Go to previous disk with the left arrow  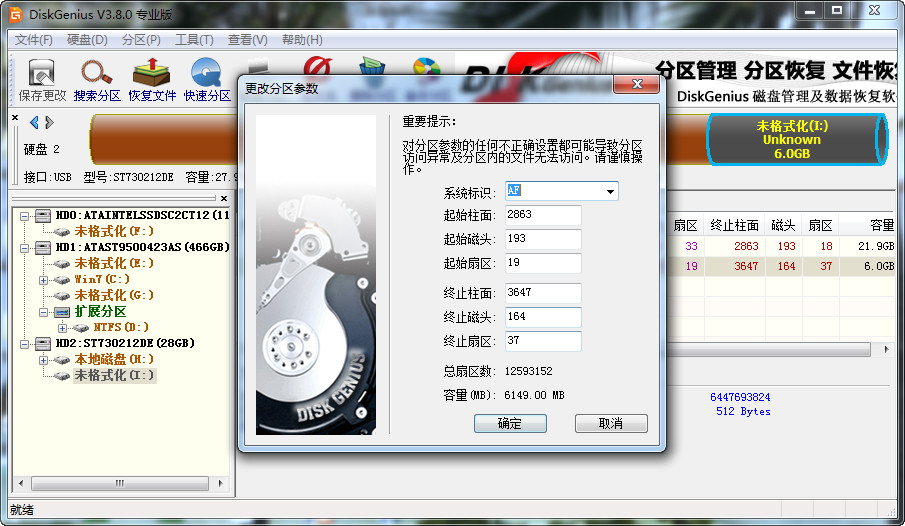pyautogui.click(x=34, y=122)
